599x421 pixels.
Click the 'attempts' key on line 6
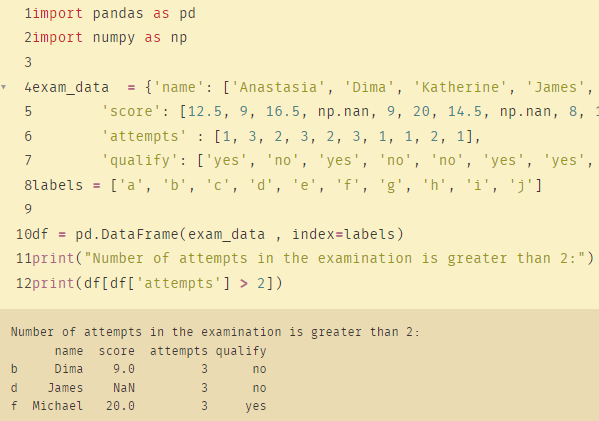tap(144, 136)
